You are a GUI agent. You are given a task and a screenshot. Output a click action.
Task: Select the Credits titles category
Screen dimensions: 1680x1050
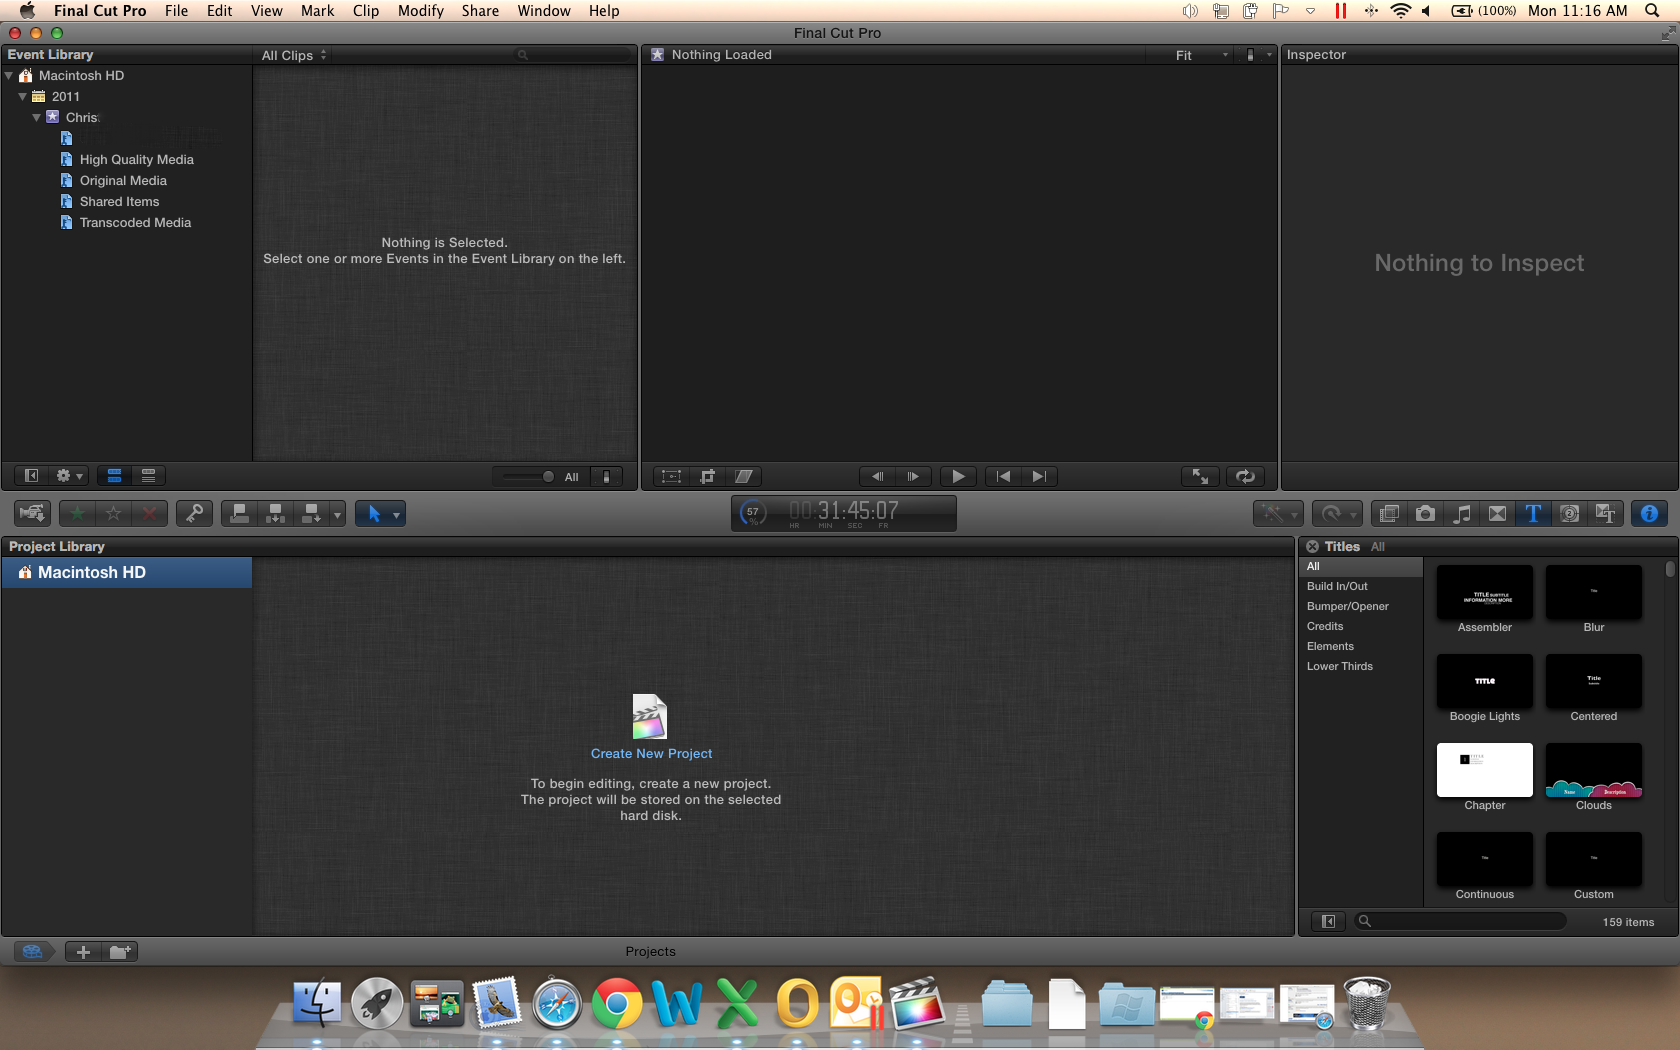tap(1325, 626)
